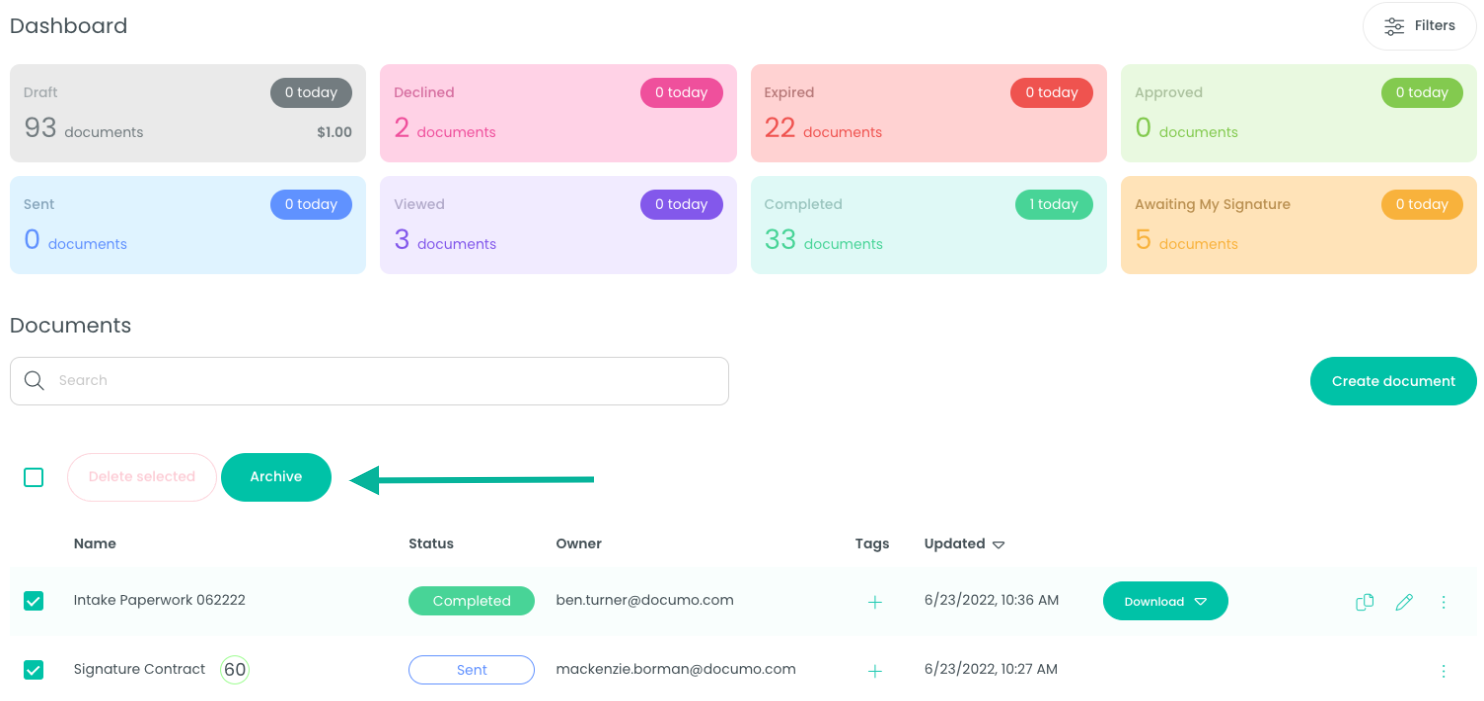Toggle the select-all checkbox above the document list

(x=33, y=477)
